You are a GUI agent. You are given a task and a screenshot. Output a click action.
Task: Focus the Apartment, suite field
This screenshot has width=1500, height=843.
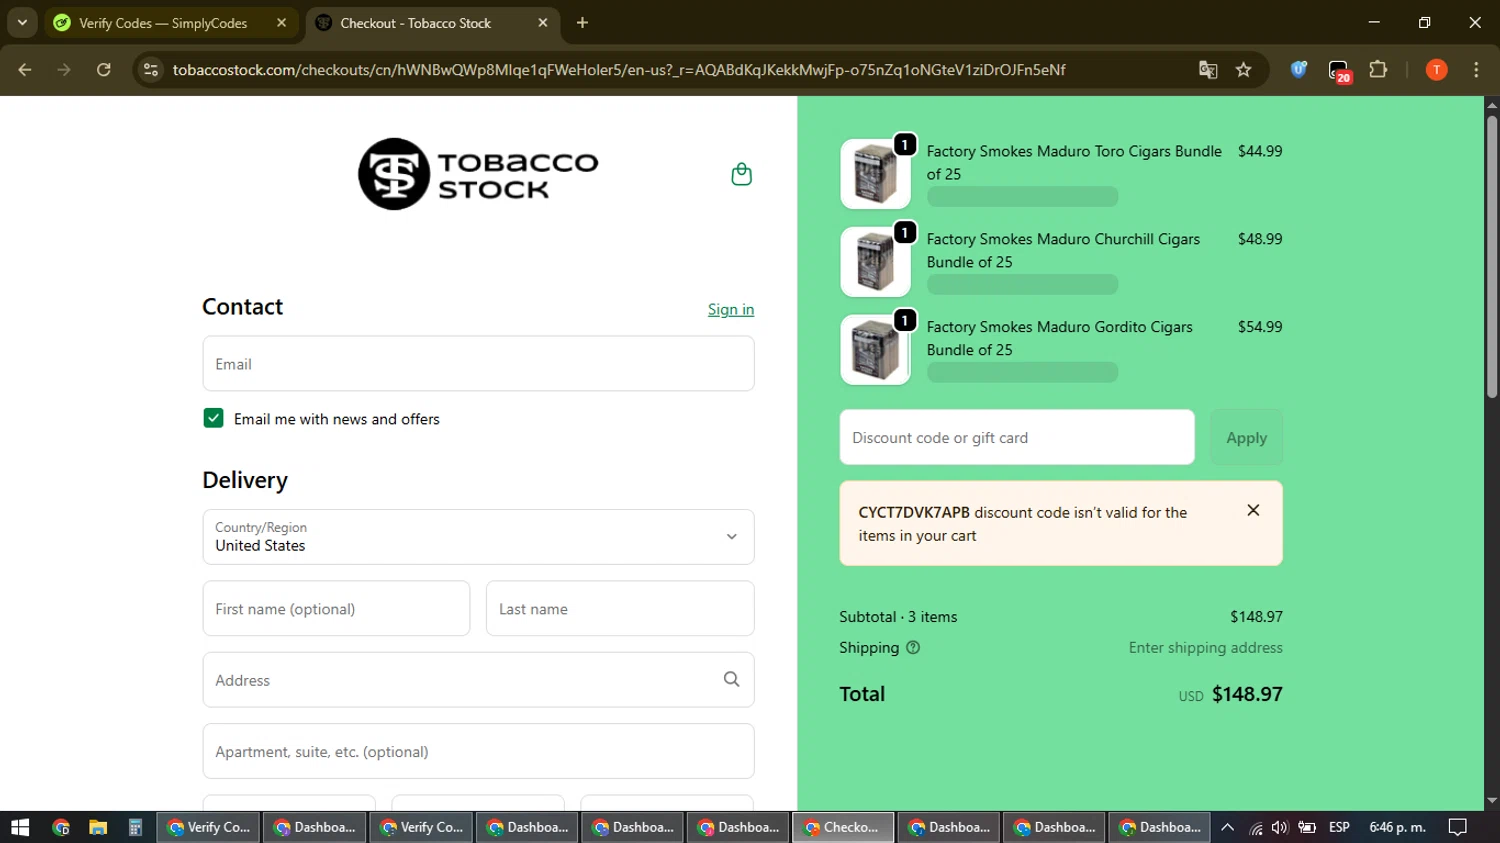478,751
